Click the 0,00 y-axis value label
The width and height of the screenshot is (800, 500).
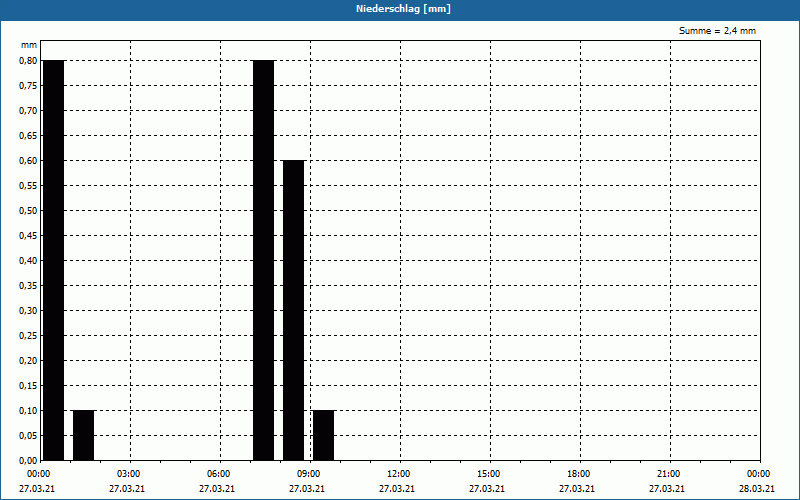[x=28, y=460]
